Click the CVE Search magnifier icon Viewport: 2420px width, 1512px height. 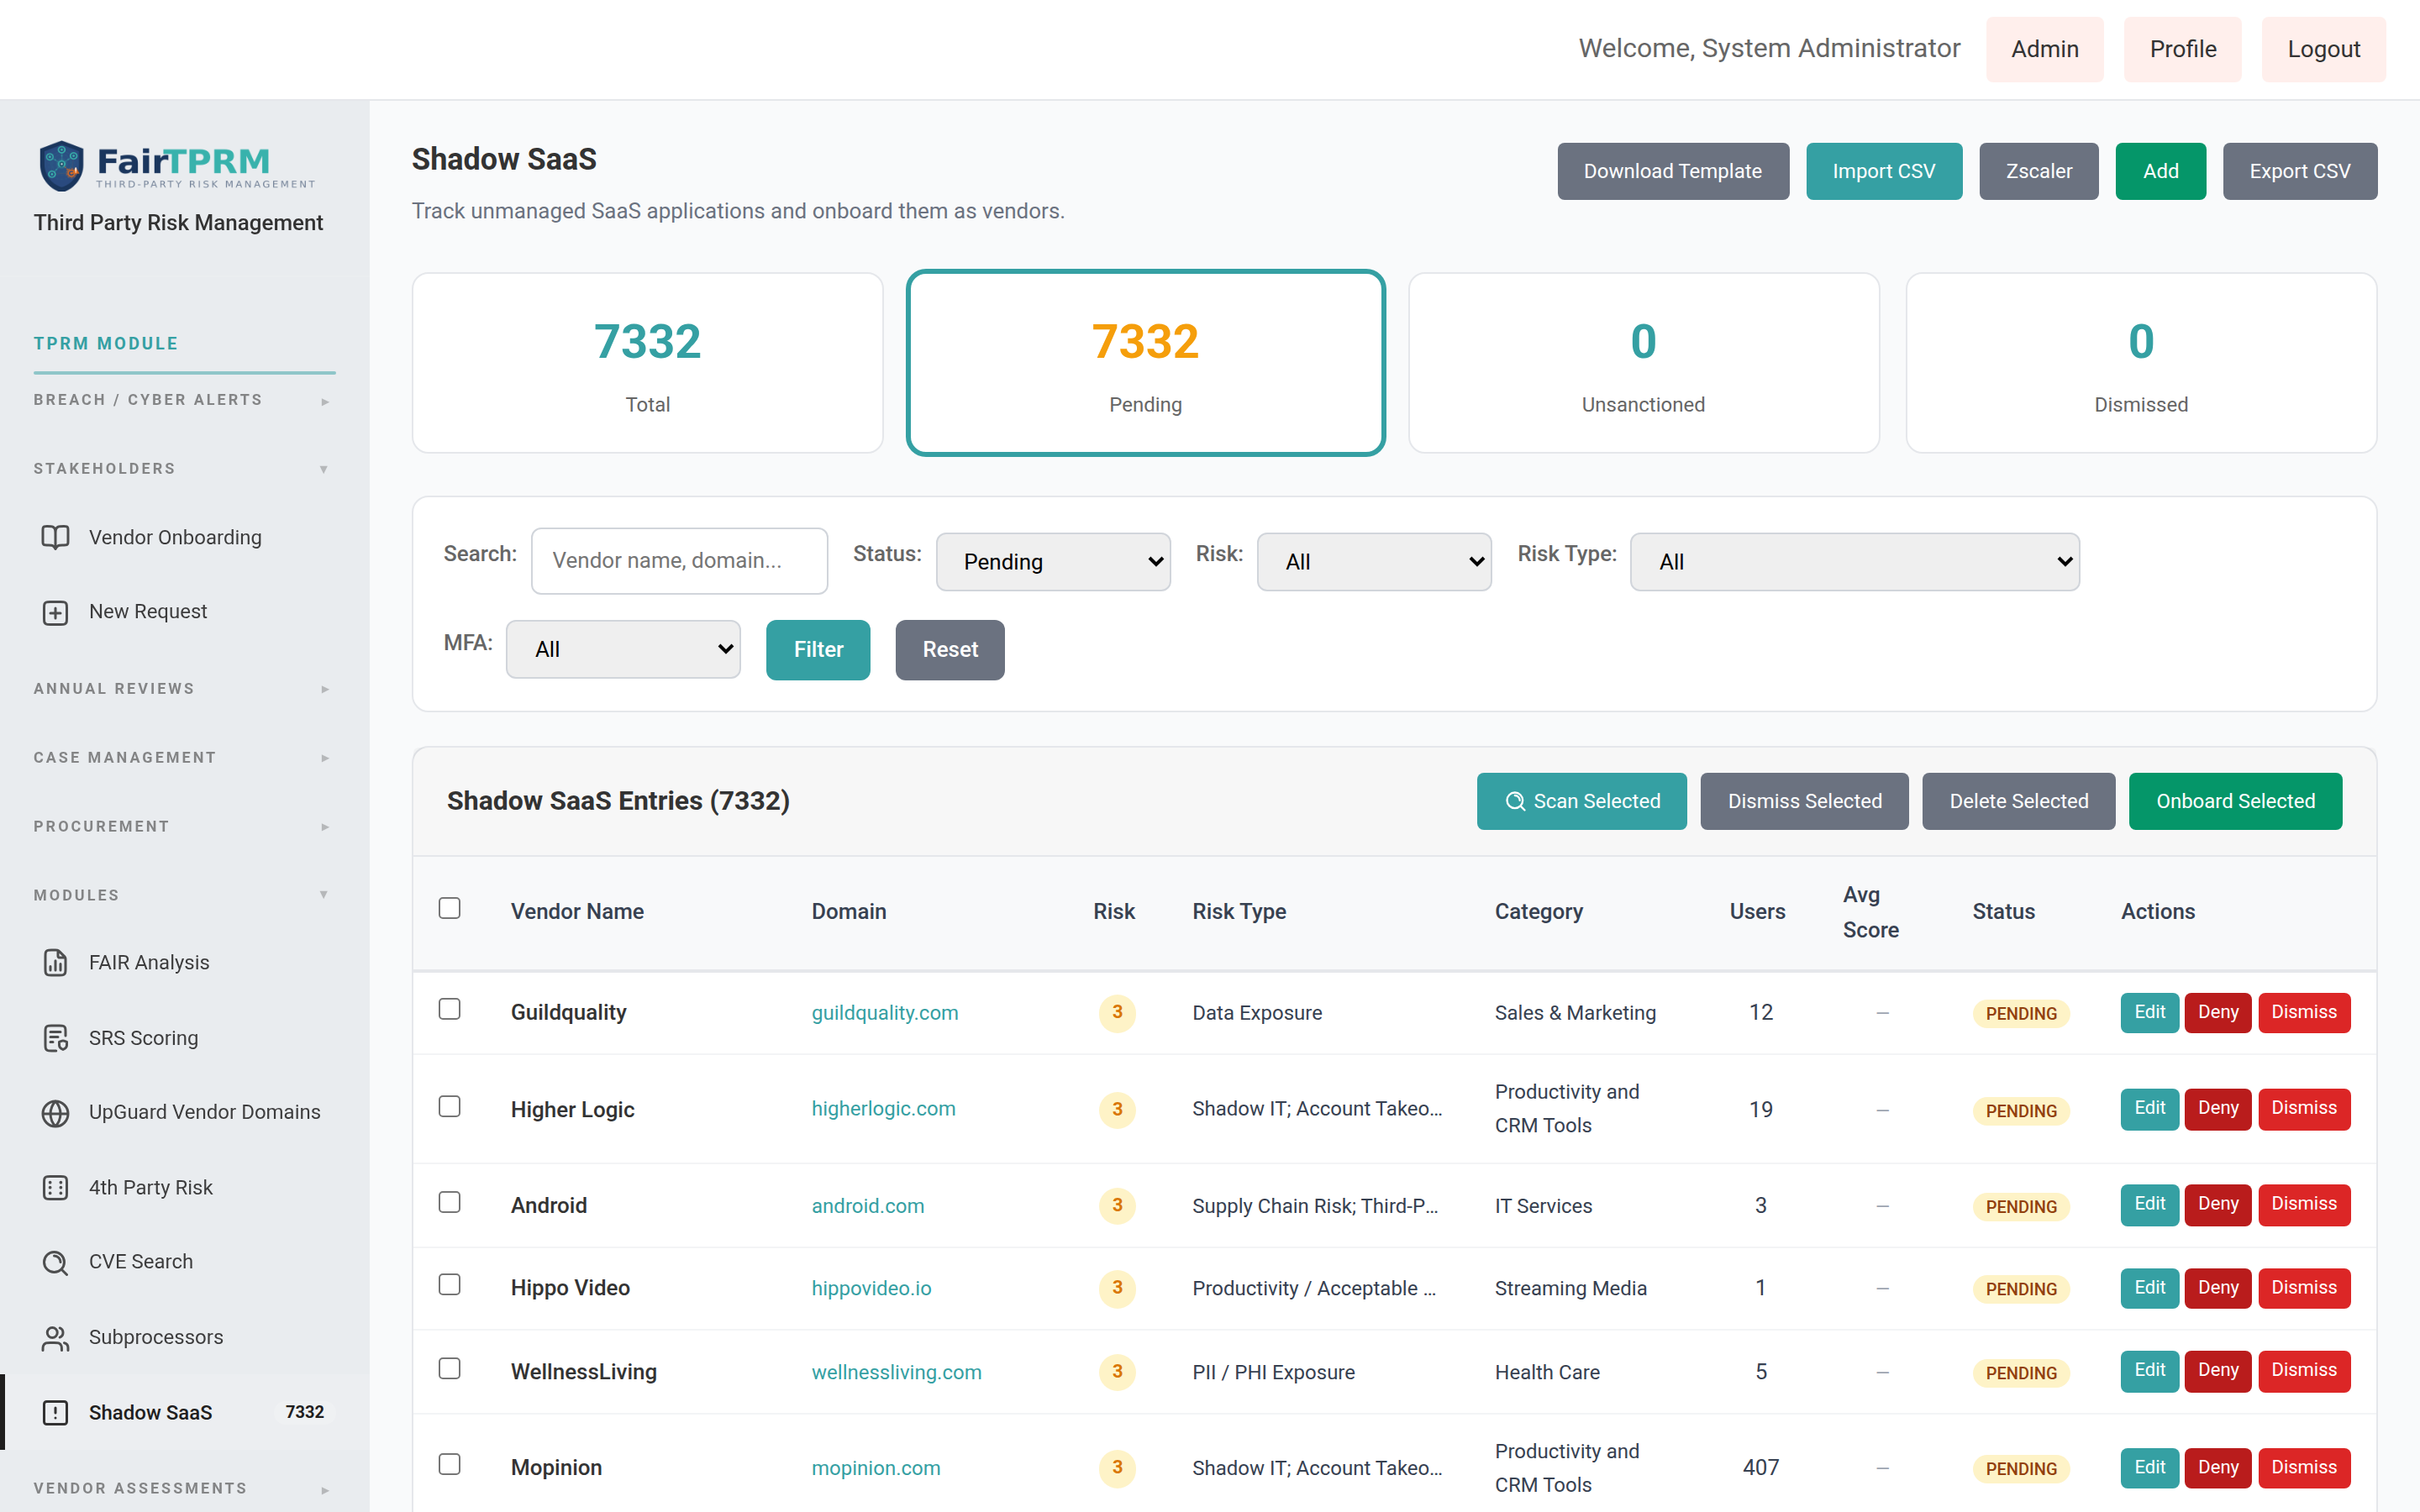(55, 1262)
